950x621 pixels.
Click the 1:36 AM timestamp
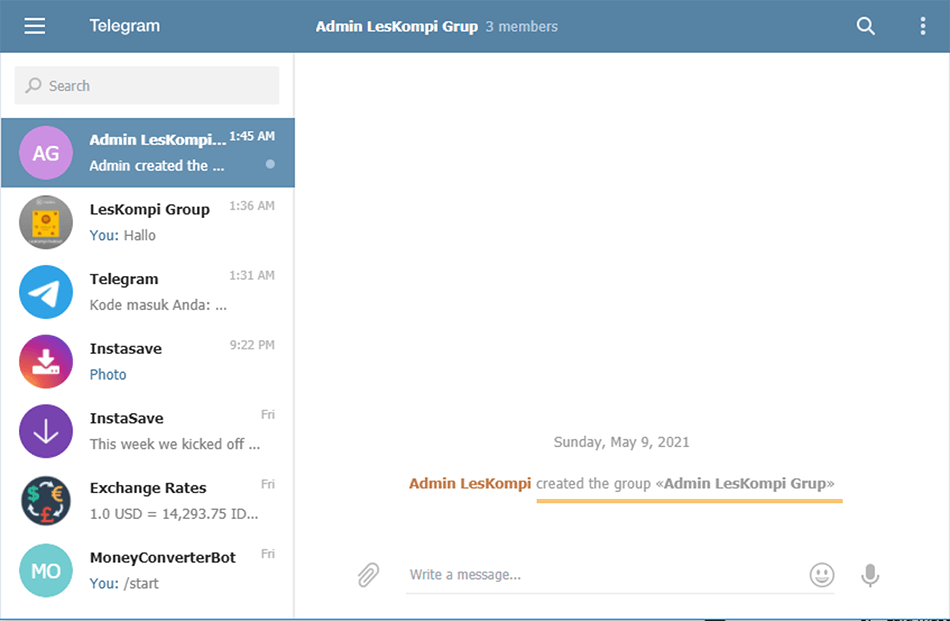click(252, 206)
